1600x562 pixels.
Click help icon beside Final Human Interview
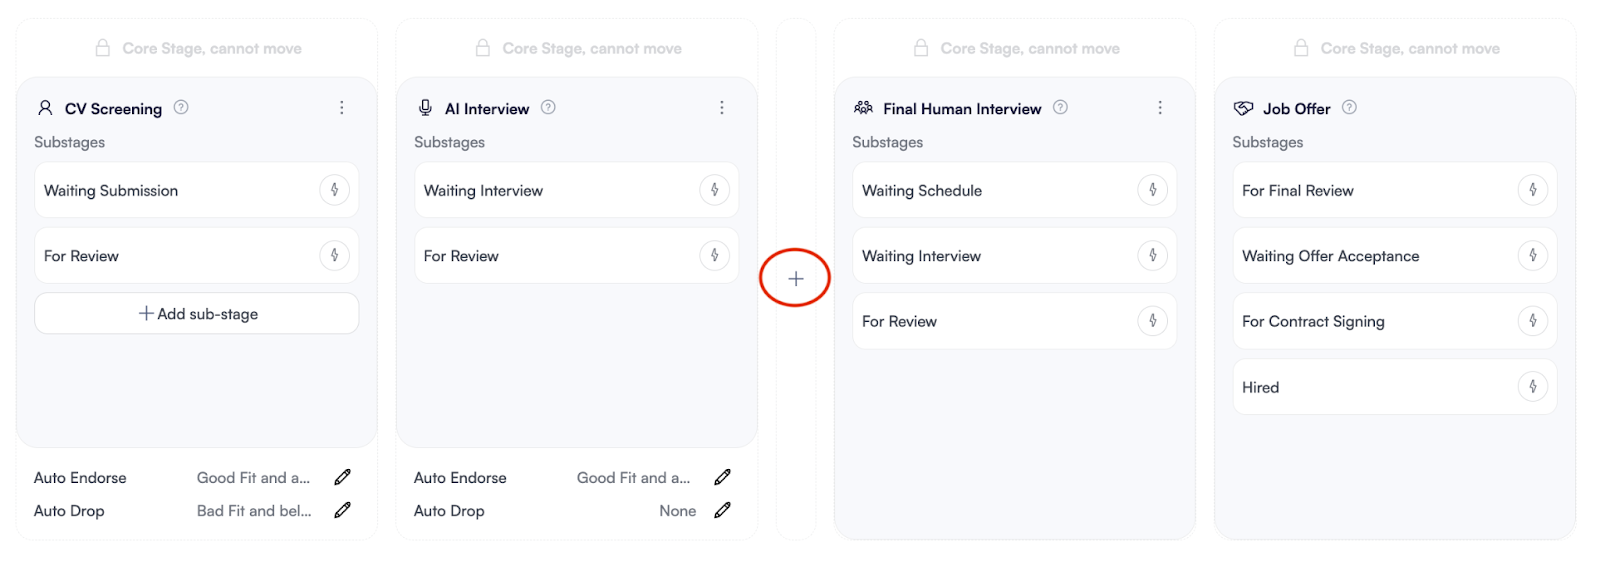click(x=1060, y=108)
